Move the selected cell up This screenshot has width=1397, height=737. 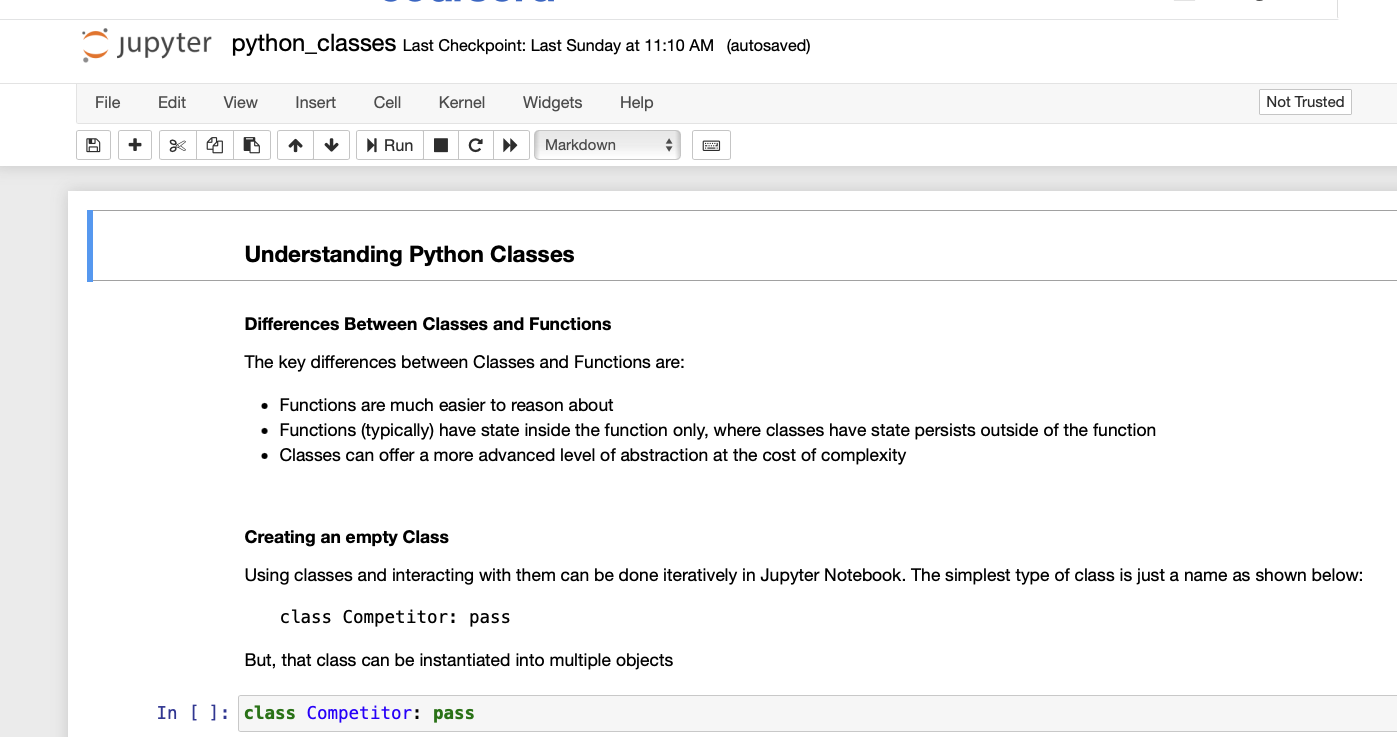point(295,145)
